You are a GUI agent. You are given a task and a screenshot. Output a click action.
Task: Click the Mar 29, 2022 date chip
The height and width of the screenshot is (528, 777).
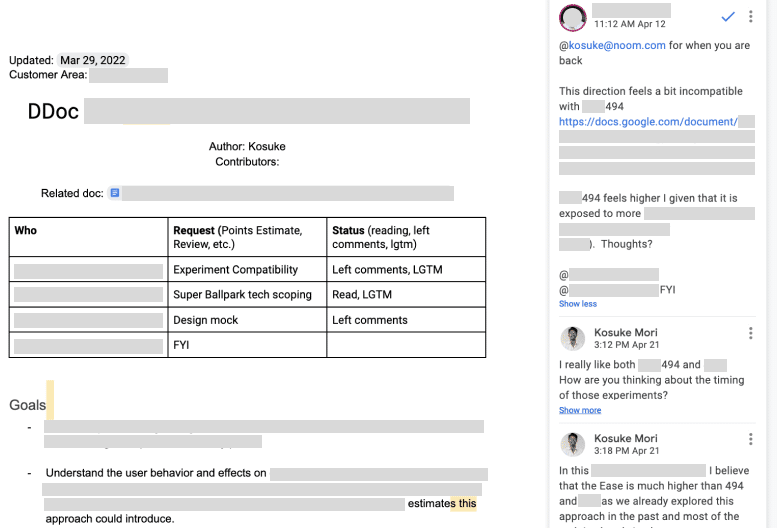point(93,60)
